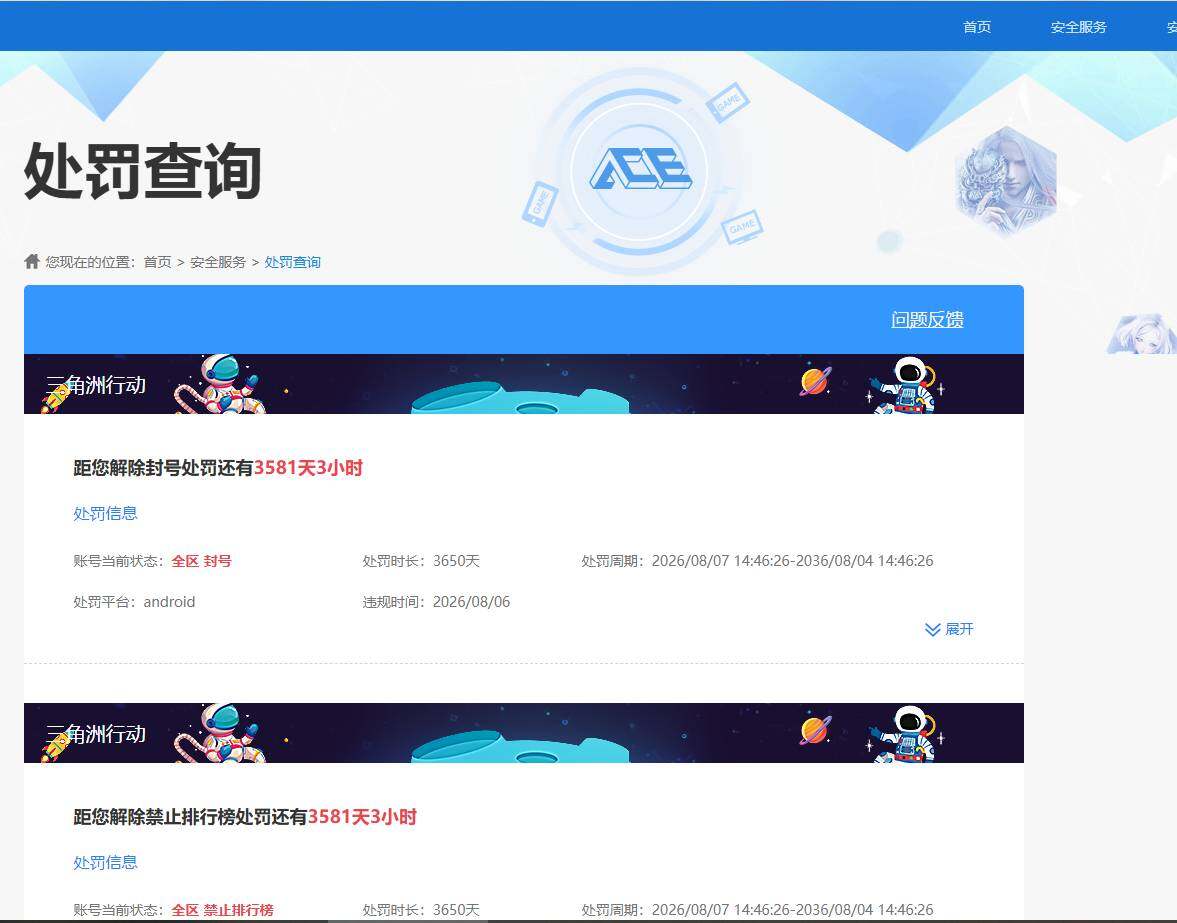This screenshot has height=923, width=1177.
Task: Click the 全区 禁止排行榜 status text
Action: 222,909
